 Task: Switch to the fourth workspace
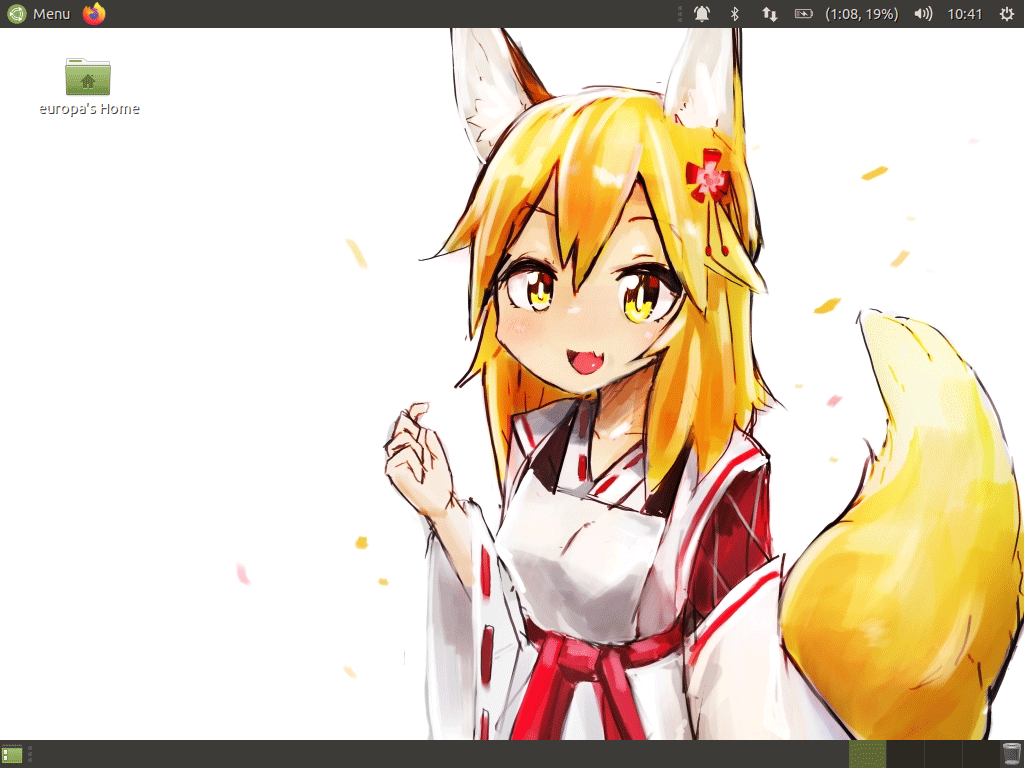coord(980,754)
